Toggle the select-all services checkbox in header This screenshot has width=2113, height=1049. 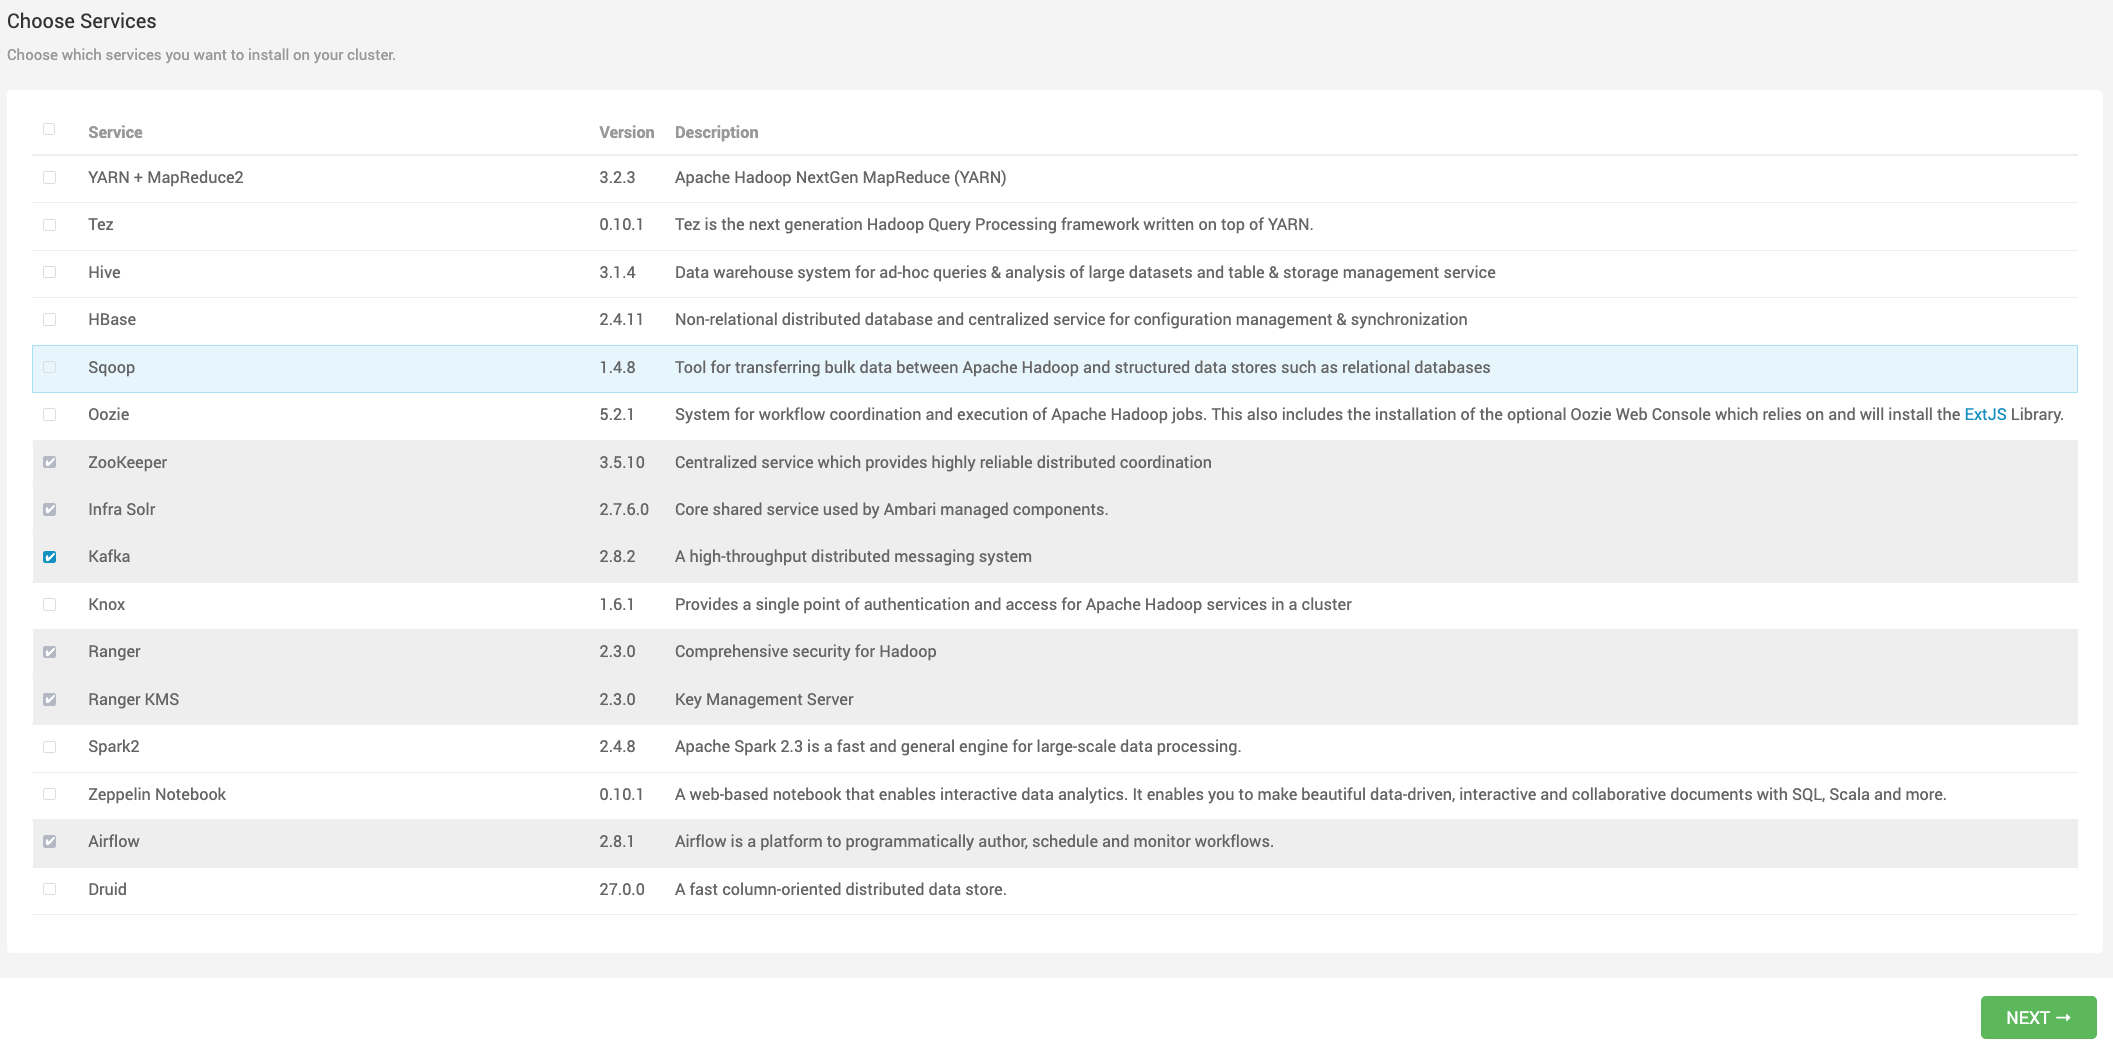49,129
